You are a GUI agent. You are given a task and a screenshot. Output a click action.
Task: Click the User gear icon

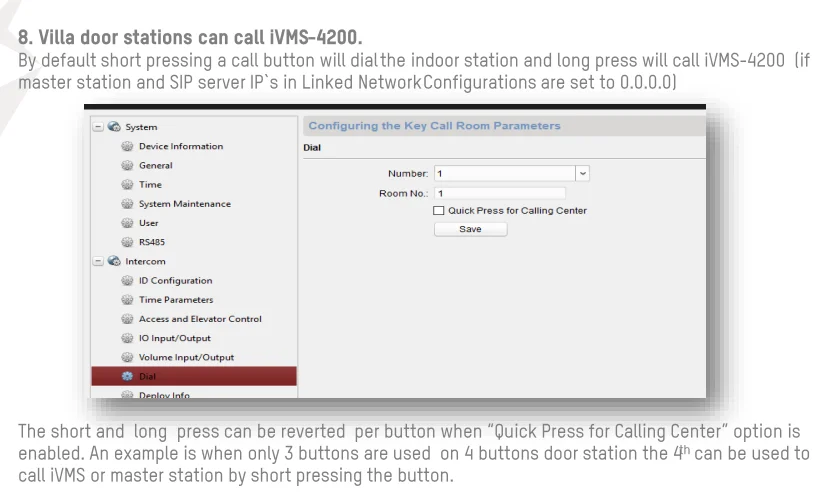127,223
